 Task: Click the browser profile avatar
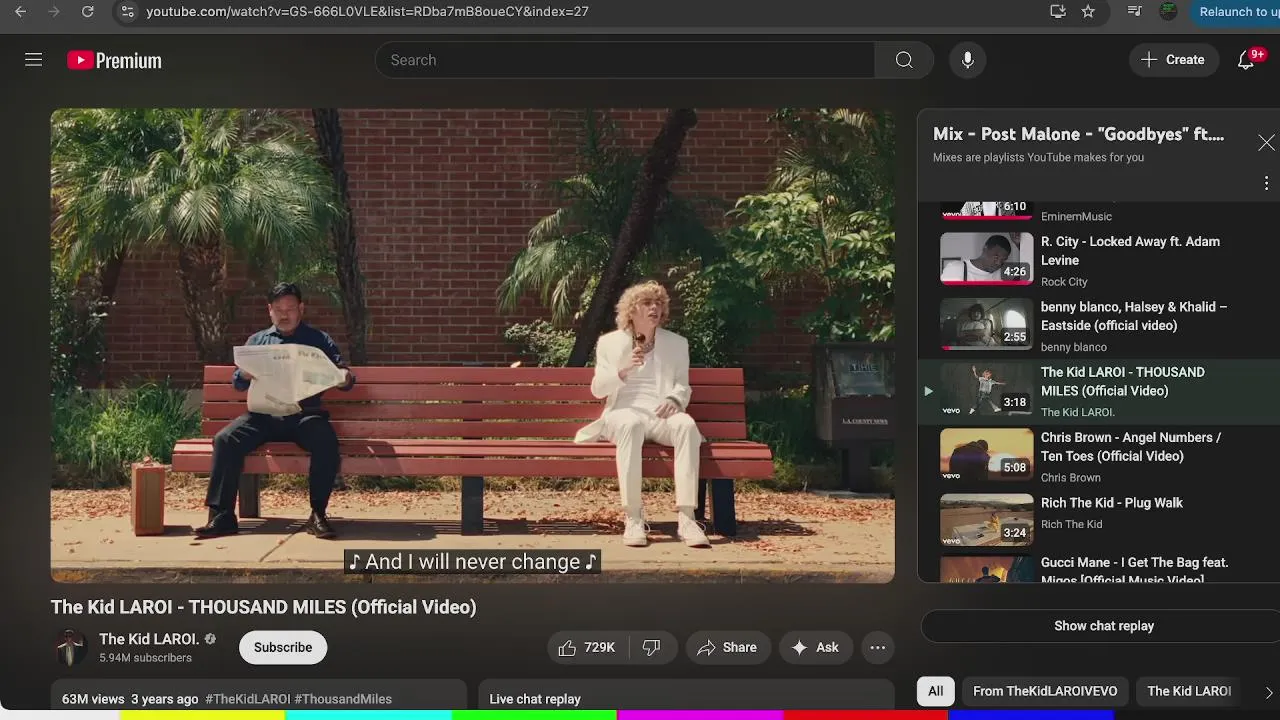coord(1168,12)
